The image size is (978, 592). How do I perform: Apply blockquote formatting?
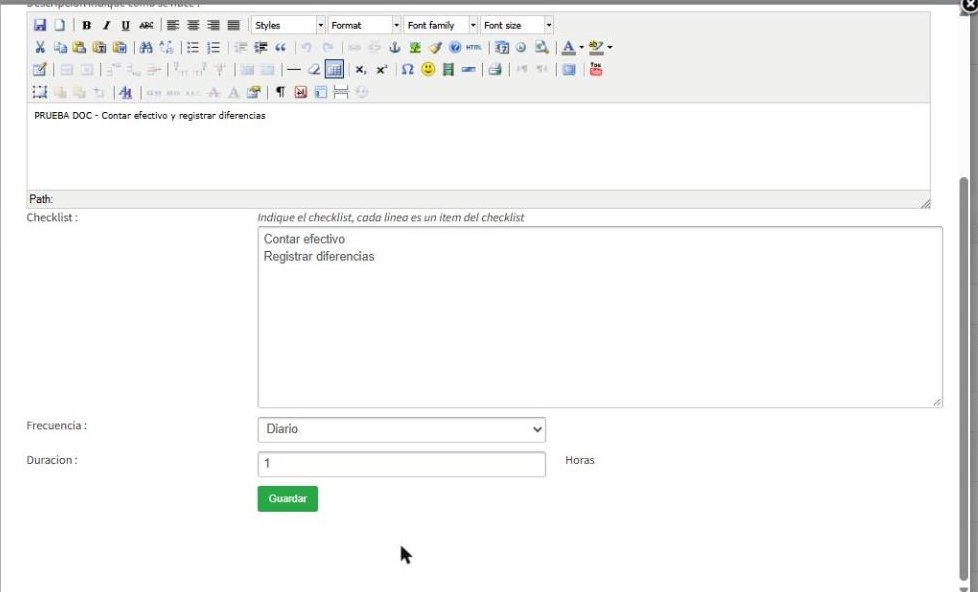[281, 47]
